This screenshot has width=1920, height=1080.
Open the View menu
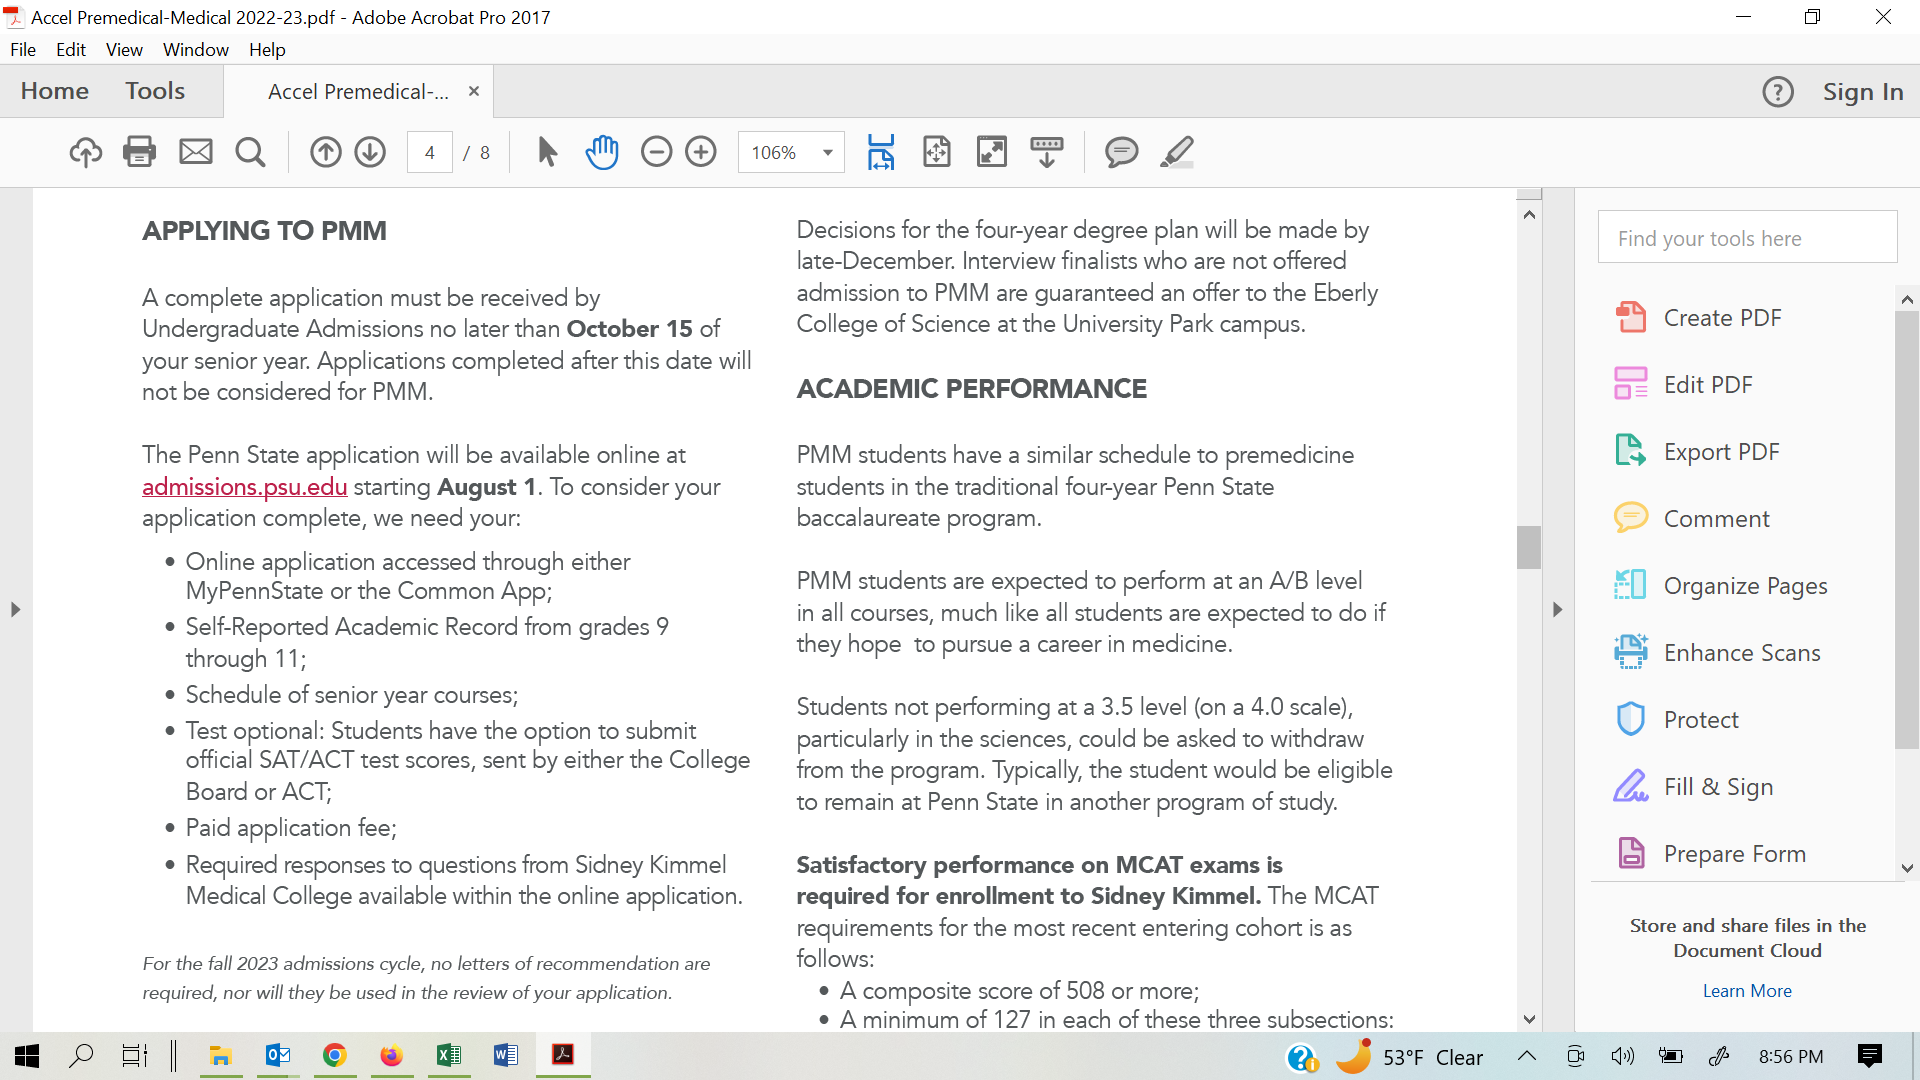coord(124,49)
